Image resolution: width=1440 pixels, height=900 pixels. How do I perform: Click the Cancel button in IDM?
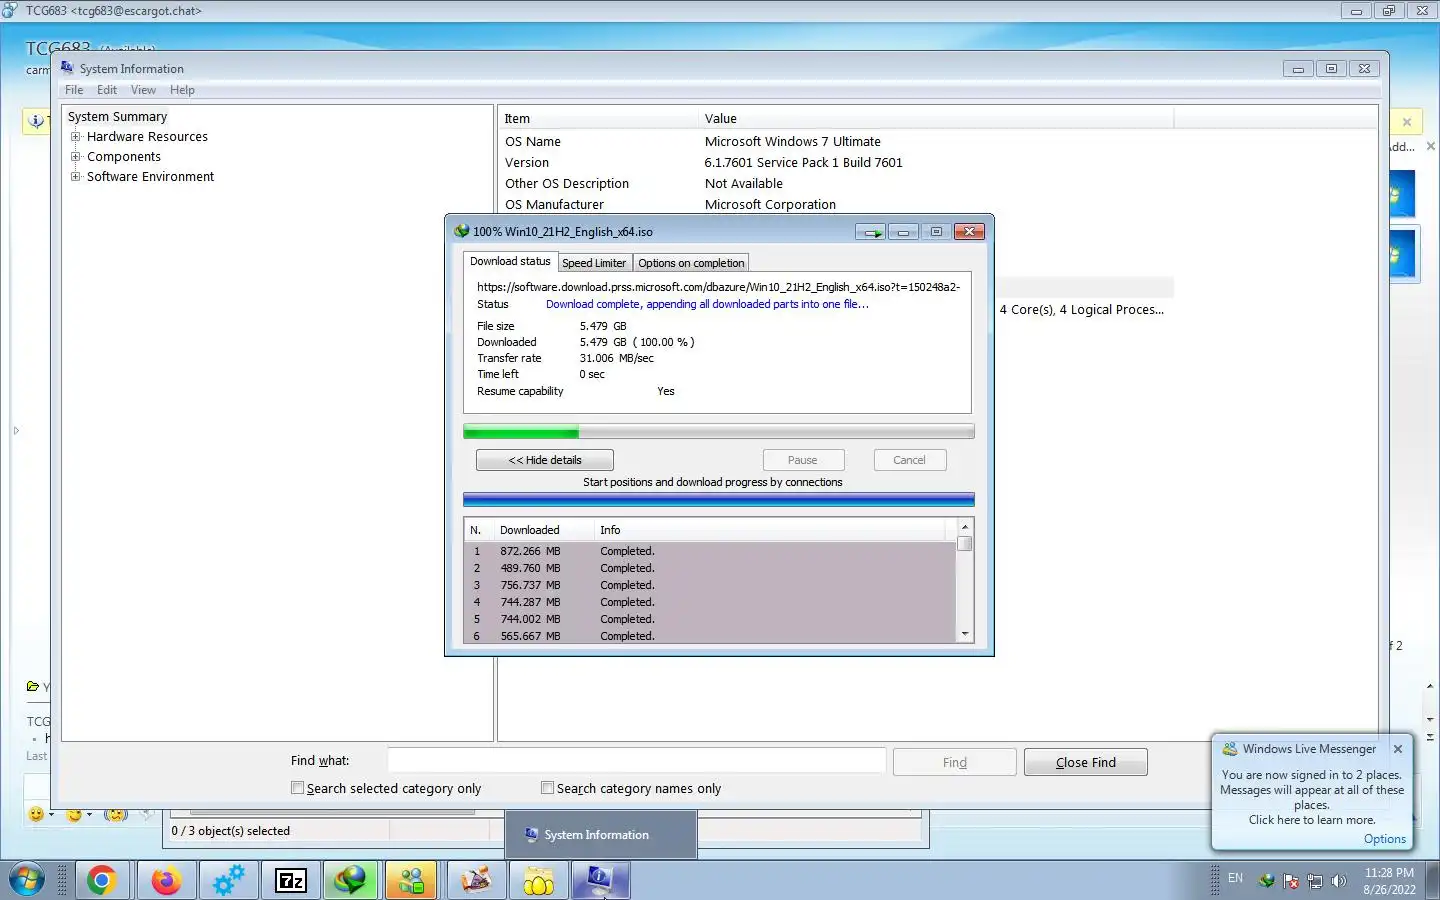coord(909,460)
